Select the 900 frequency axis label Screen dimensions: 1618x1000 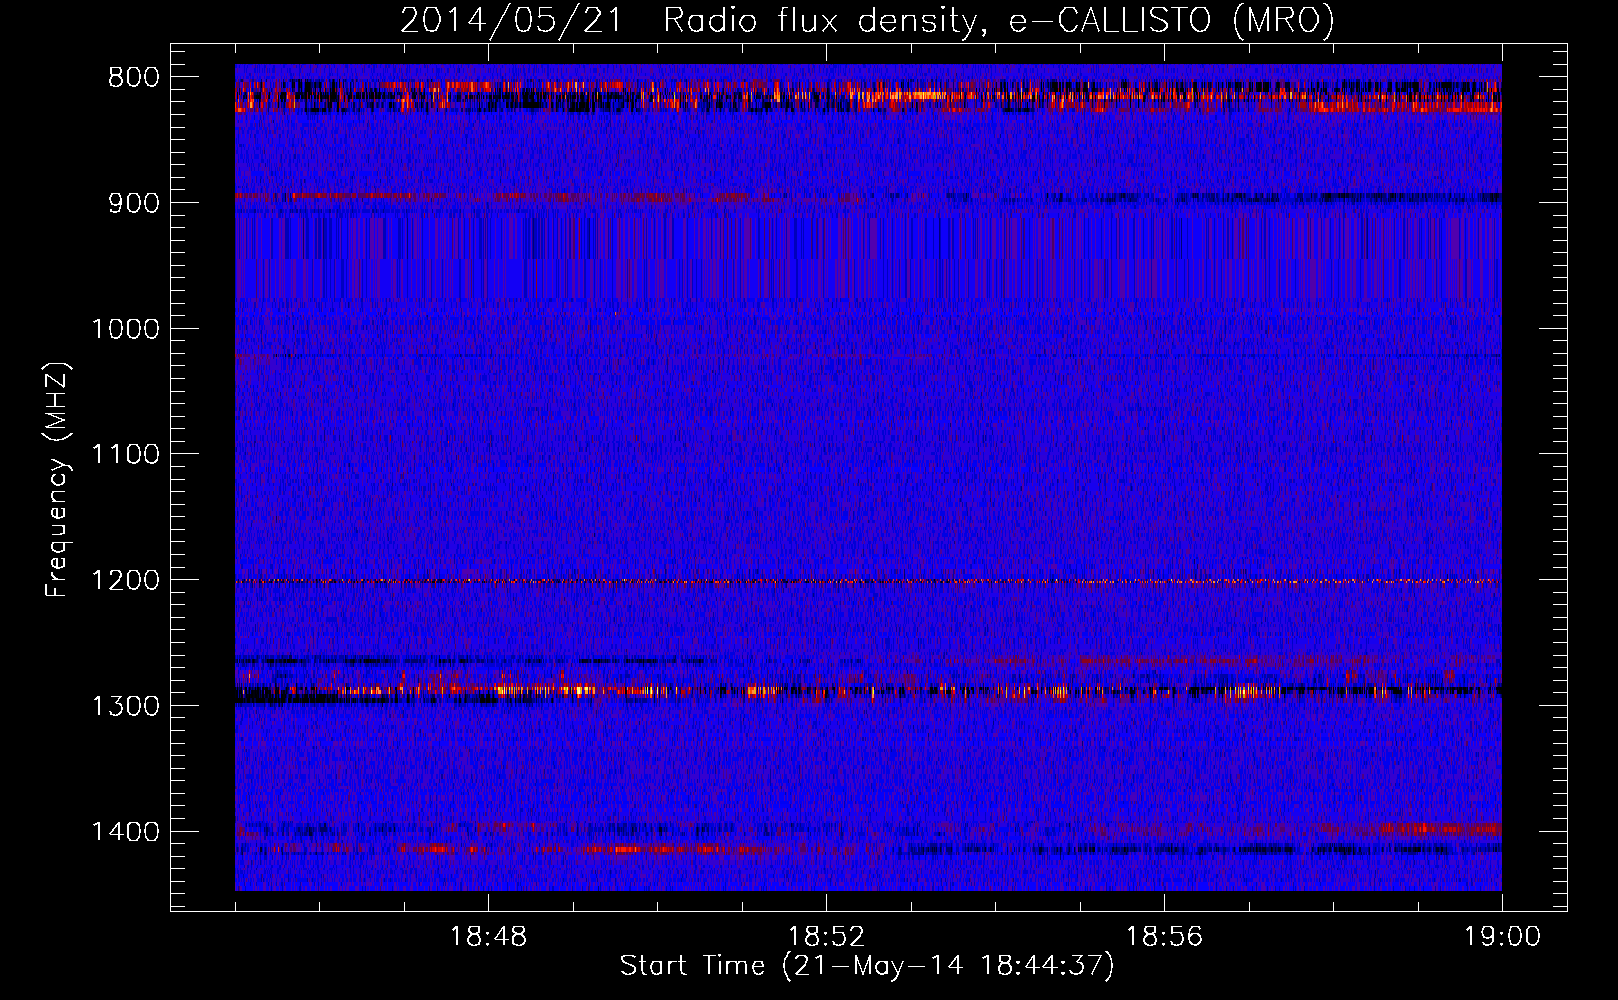[x=134, y=203]
